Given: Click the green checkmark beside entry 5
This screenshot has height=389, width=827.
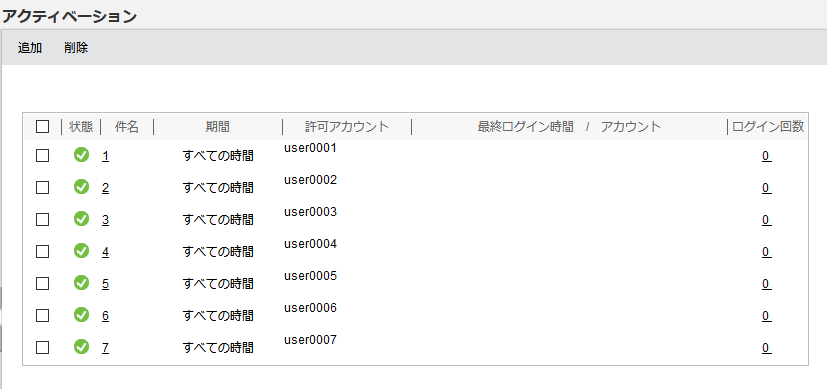Looking at the screenshot, I should coord(81,283).
